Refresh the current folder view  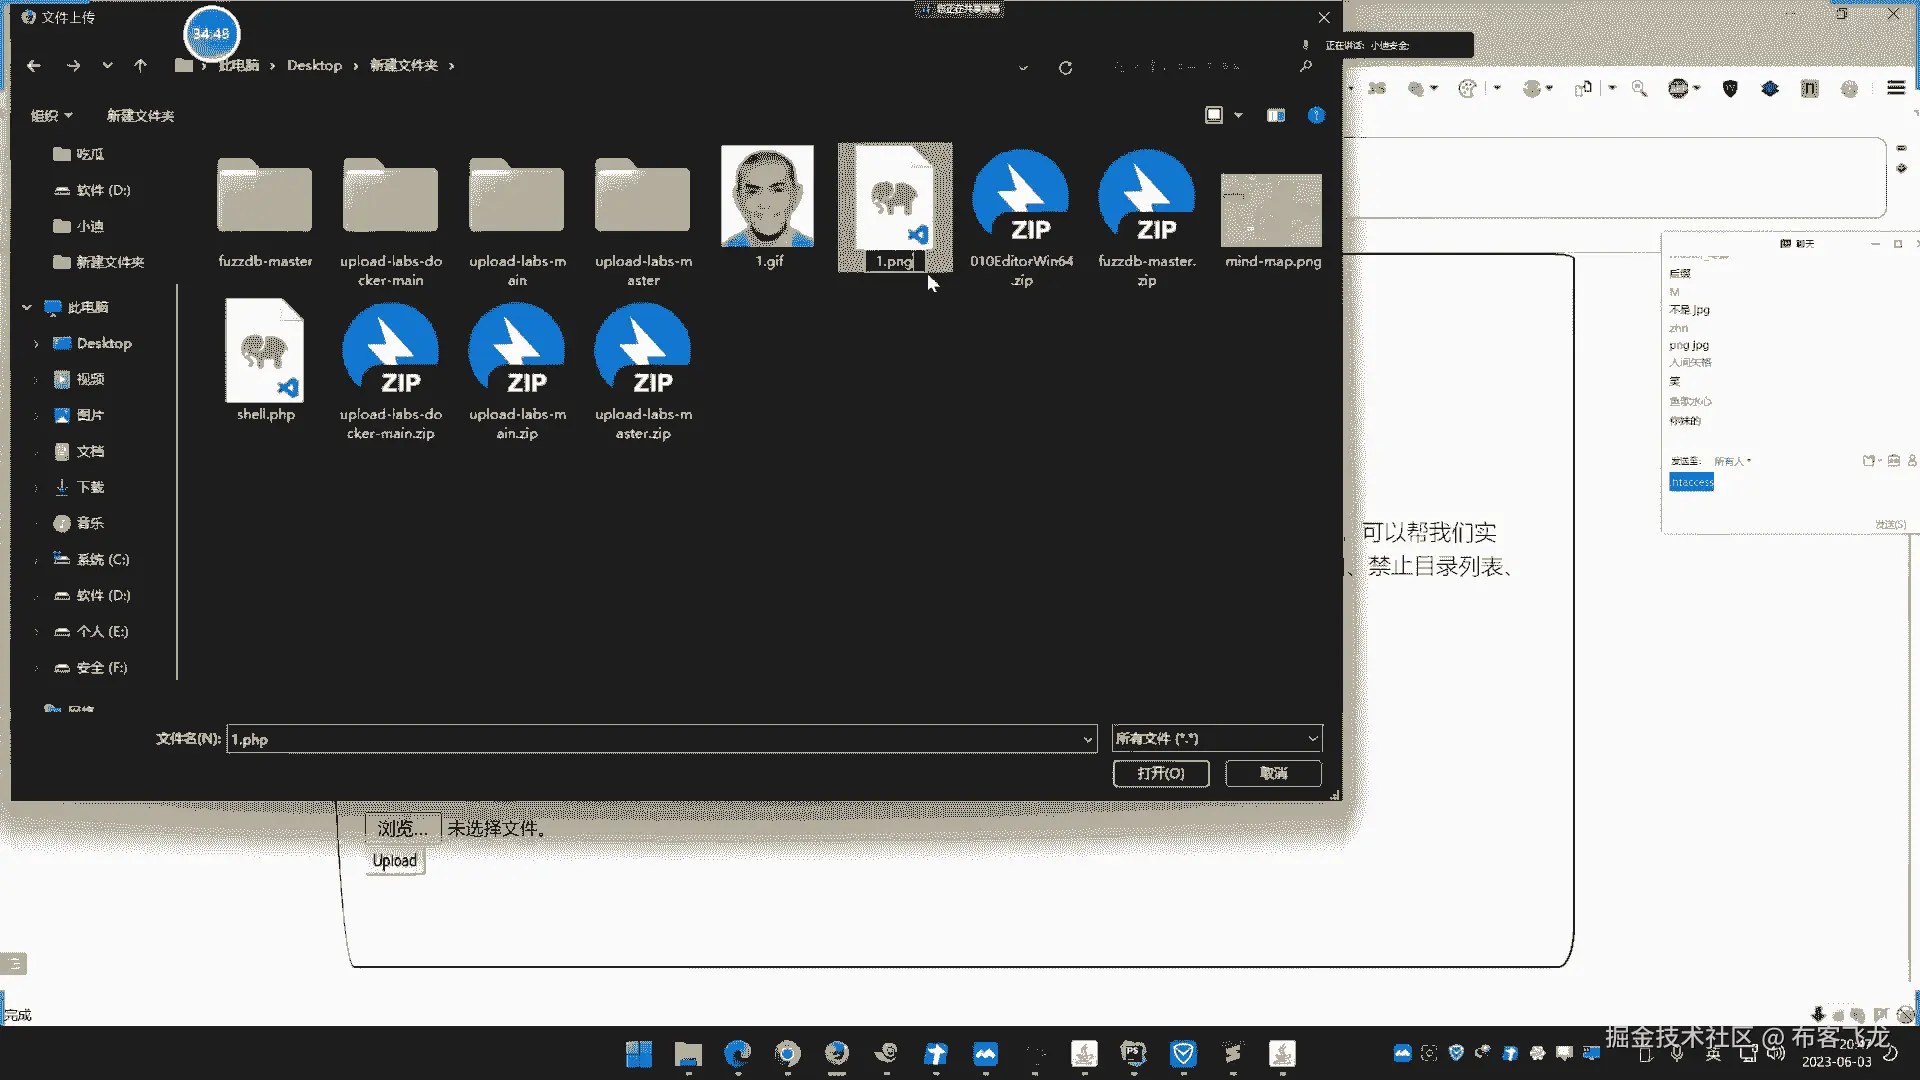[1065, 68]
